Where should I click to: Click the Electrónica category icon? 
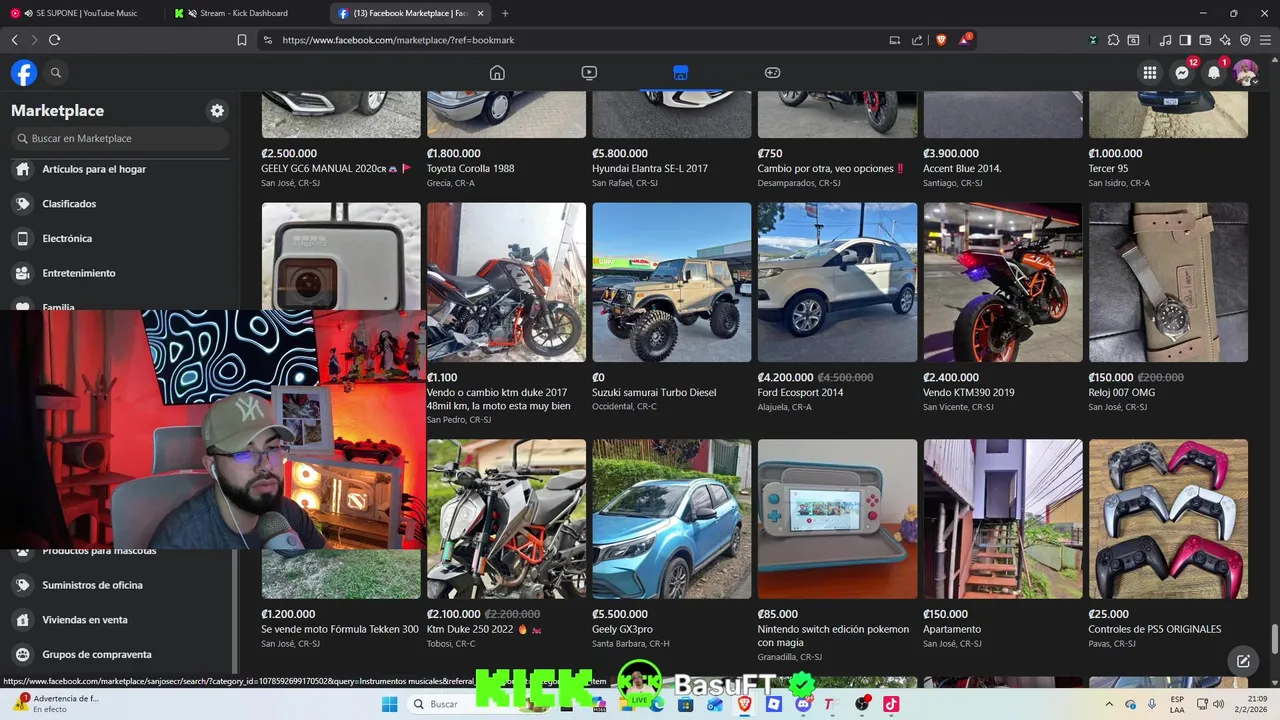click(x=23, y=239)
